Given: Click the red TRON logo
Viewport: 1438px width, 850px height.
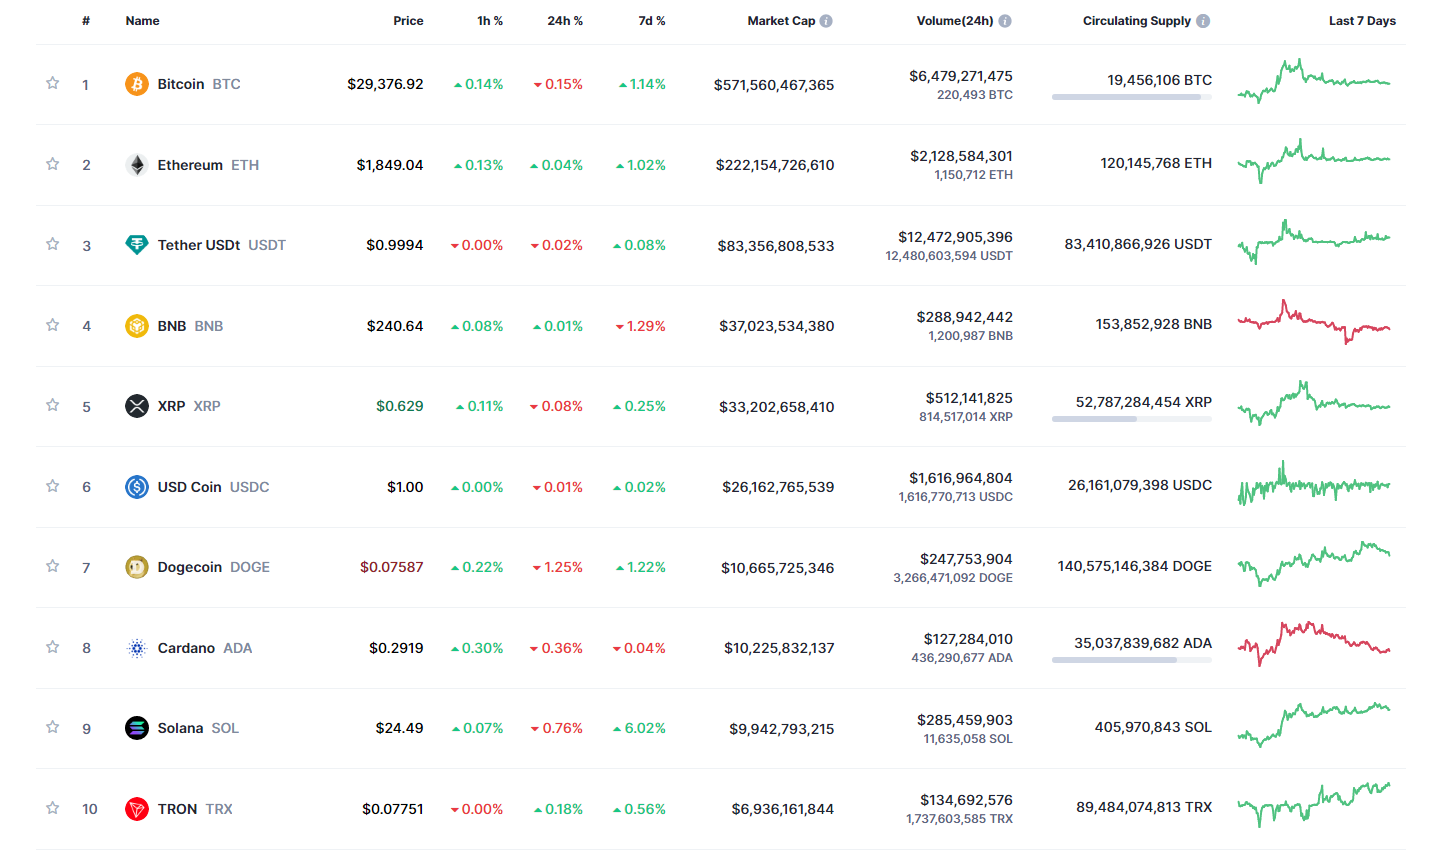Looking at the screenshot, I should (137, 809).
